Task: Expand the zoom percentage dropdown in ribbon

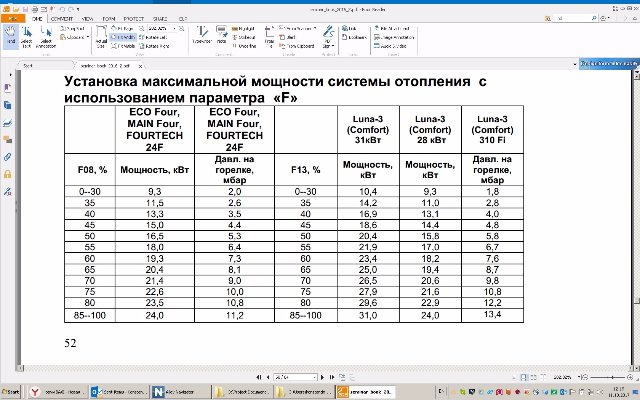Action: coord(176,30)
